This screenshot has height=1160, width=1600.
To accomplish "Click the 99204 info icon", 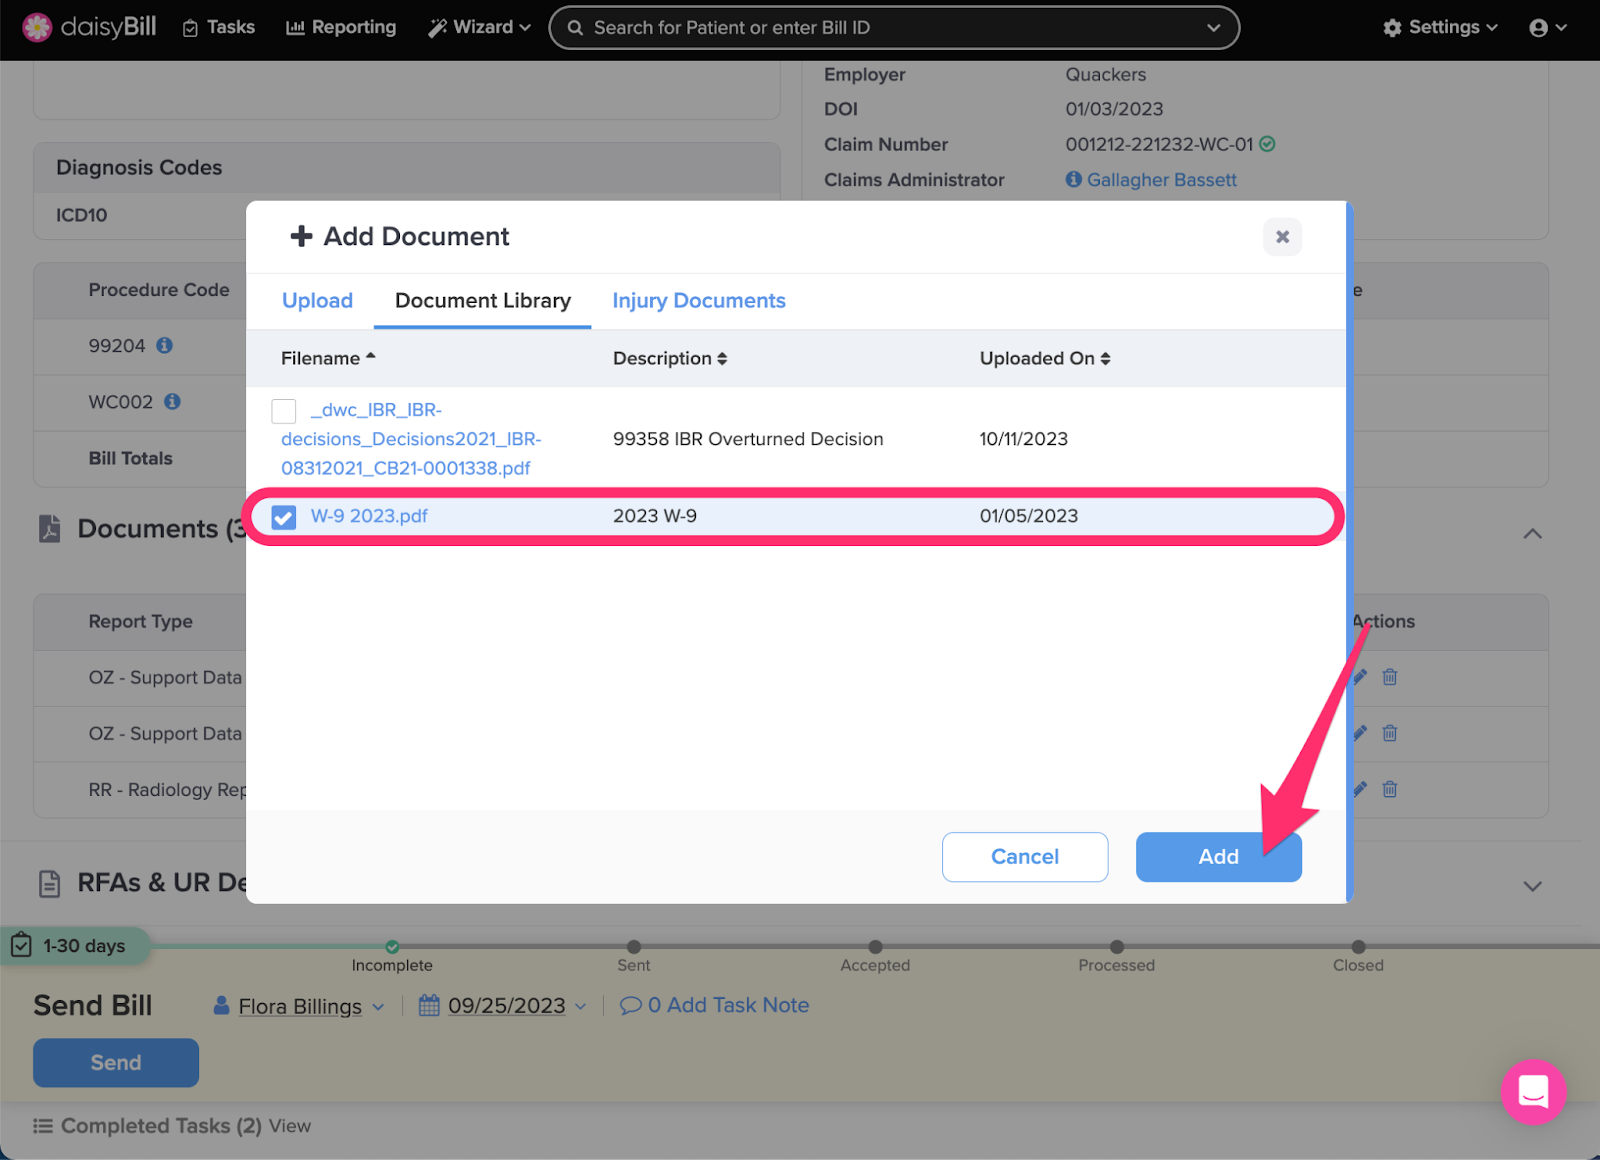I will 165,345.
